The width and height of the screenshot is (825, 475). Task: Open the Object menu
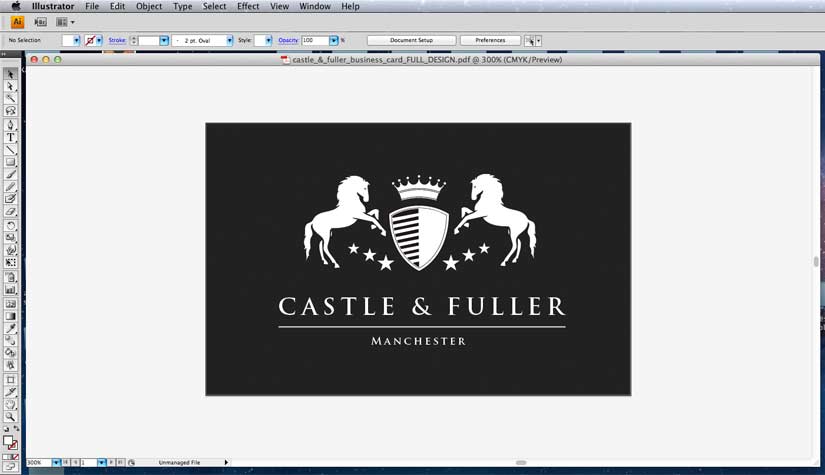(149, 6)
